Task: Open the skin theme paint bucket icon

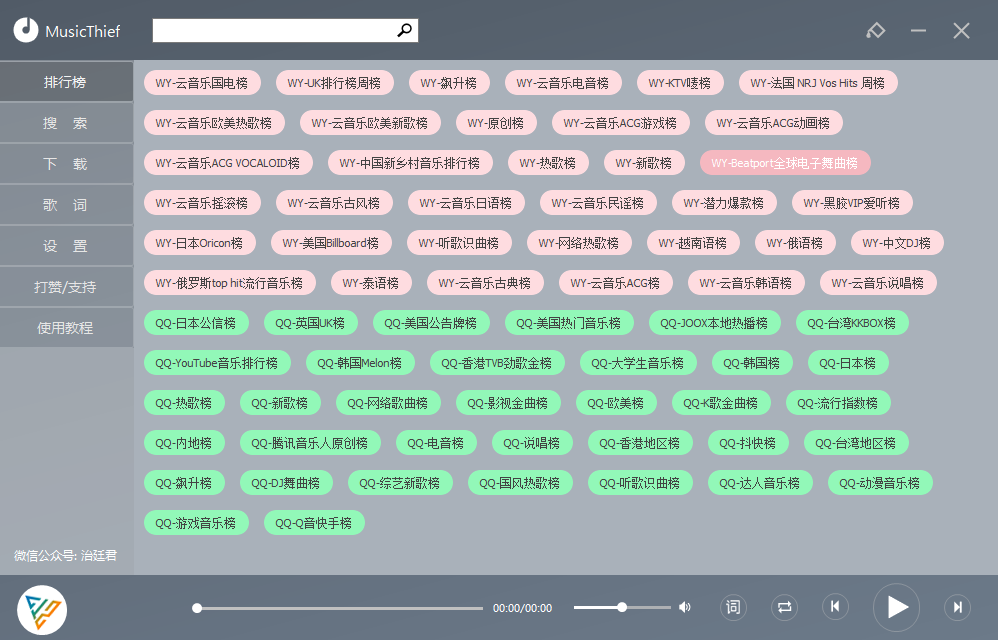Action: (x=876, y=31)
